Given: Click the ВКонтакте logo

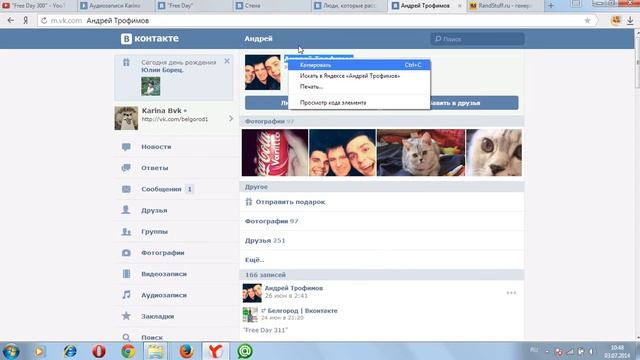Looking at the screenshot, I should (150, 38).
